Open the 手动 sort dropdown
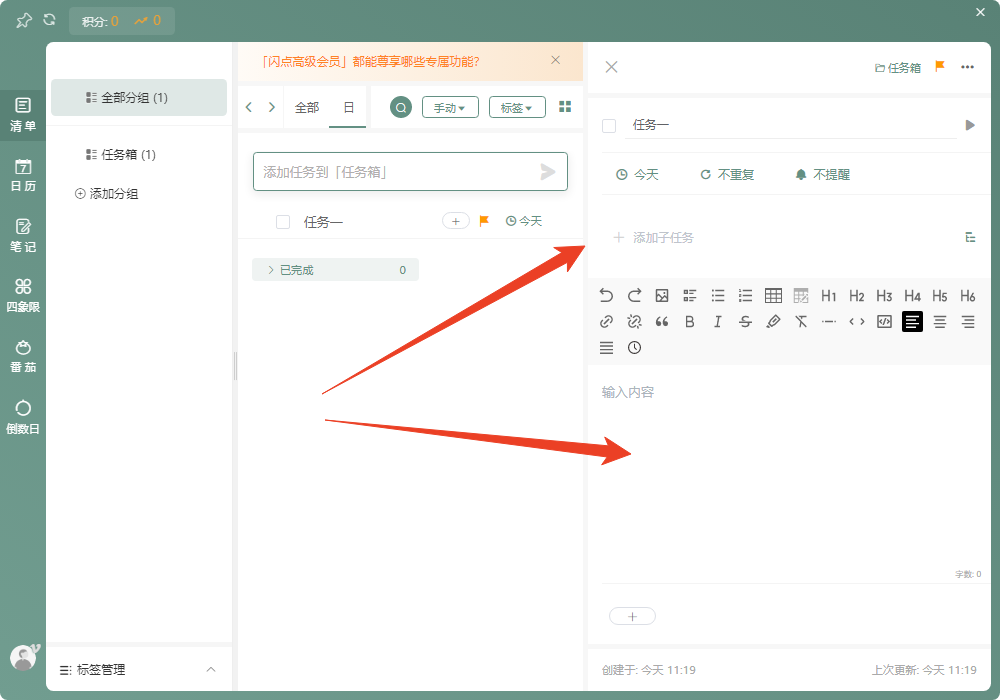 pos(450,106)
